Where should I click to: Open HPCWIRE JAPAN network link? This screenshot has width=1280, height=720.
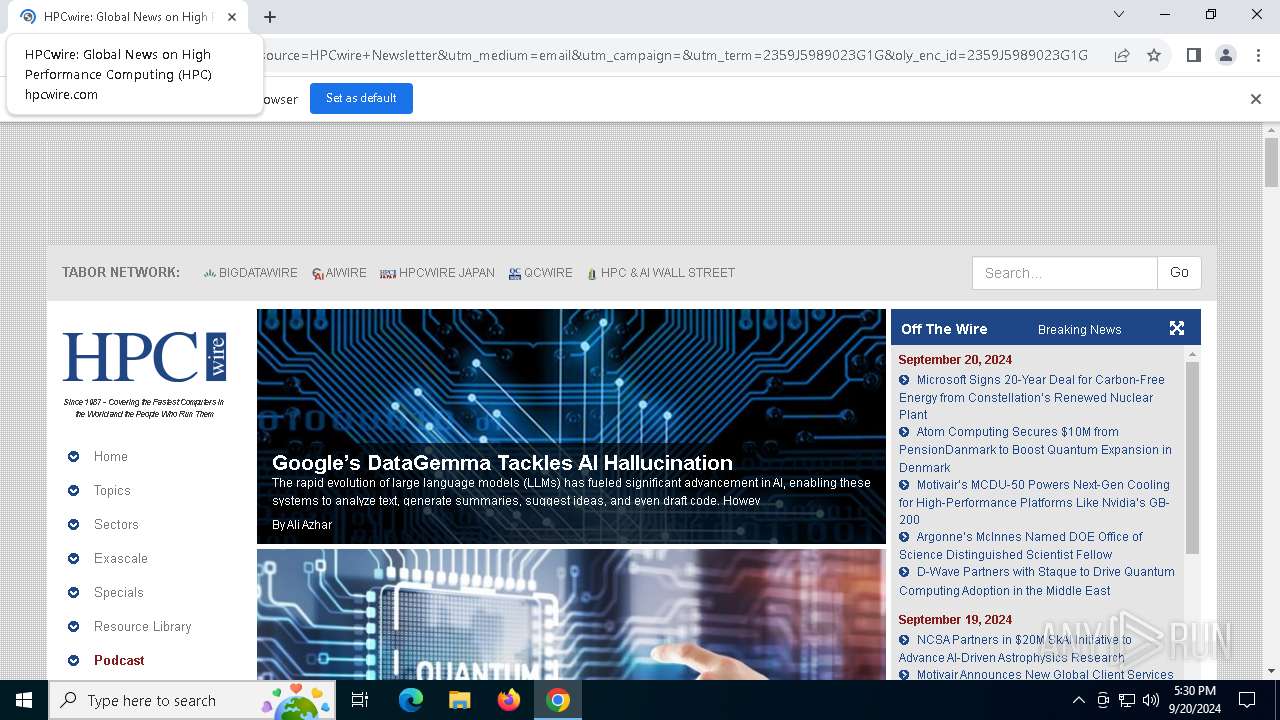(x=437, y=273)
